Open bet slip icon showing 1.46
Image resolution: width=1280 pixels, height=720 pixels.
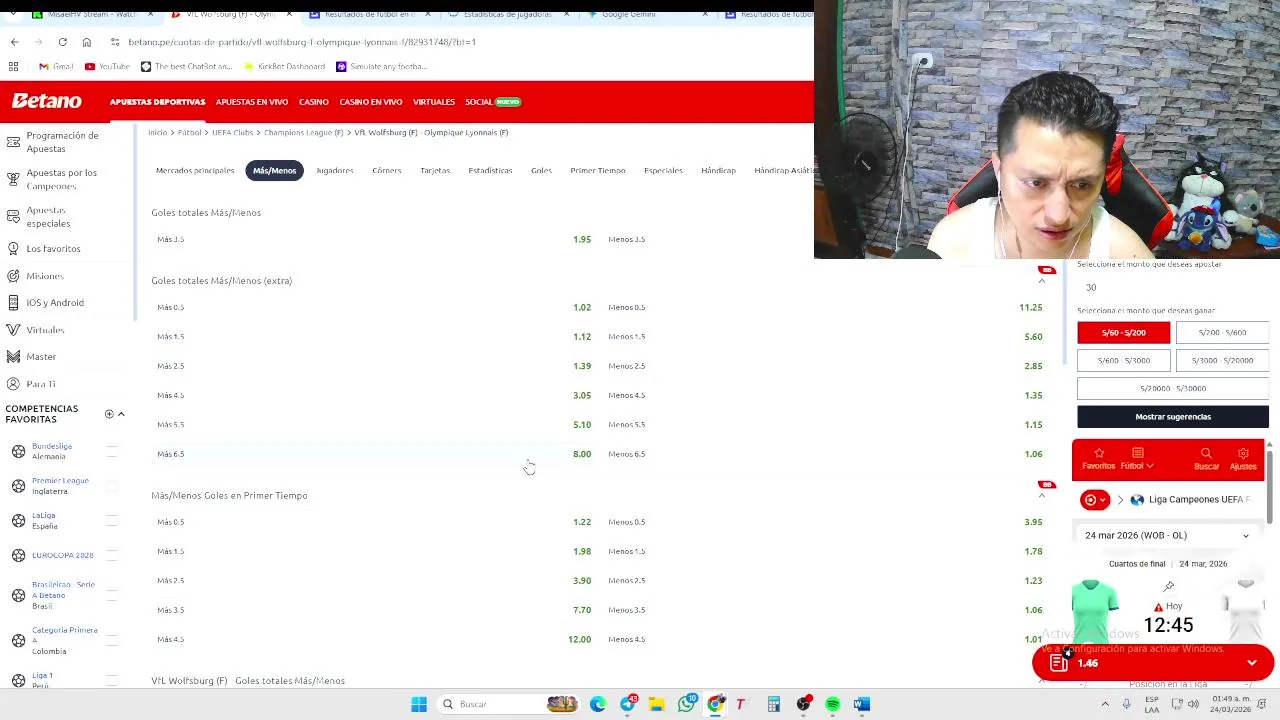tap(1059, 662)
